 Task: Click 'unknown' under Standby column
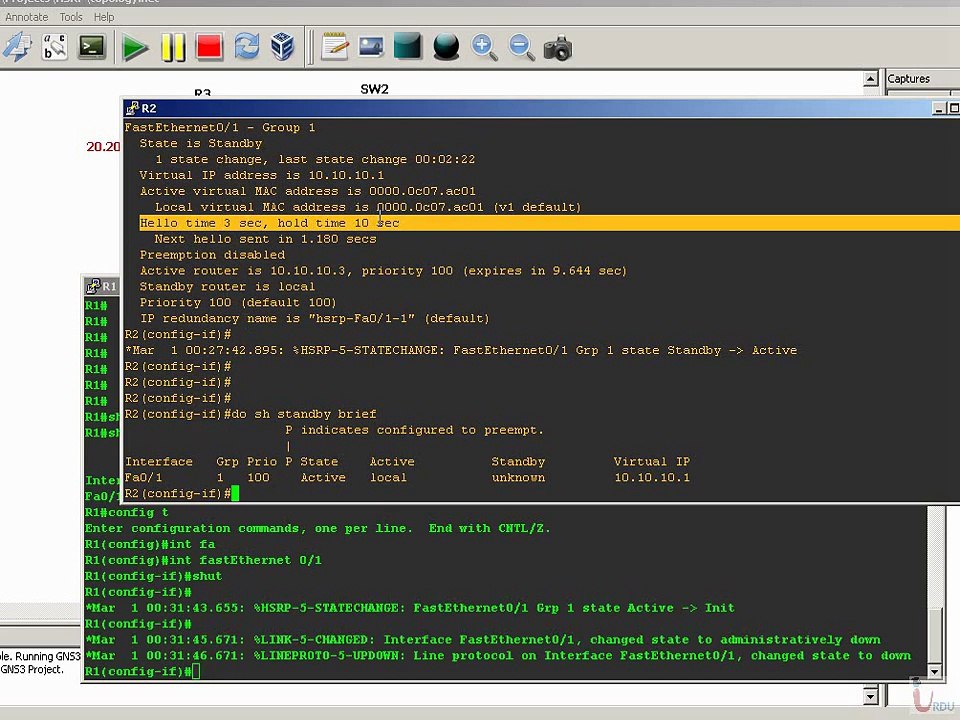tap(518, 478)
